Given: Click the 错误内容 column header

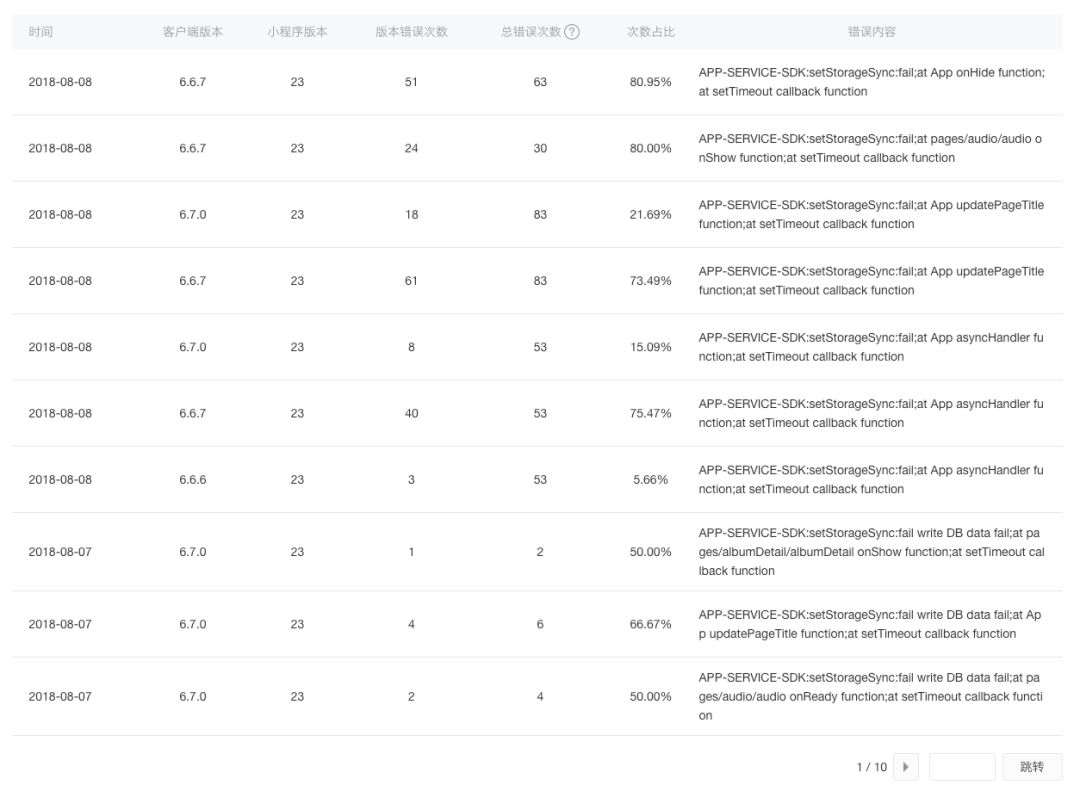Looking at the screenshot, I should pyautogui.click(x=872, y=32).
